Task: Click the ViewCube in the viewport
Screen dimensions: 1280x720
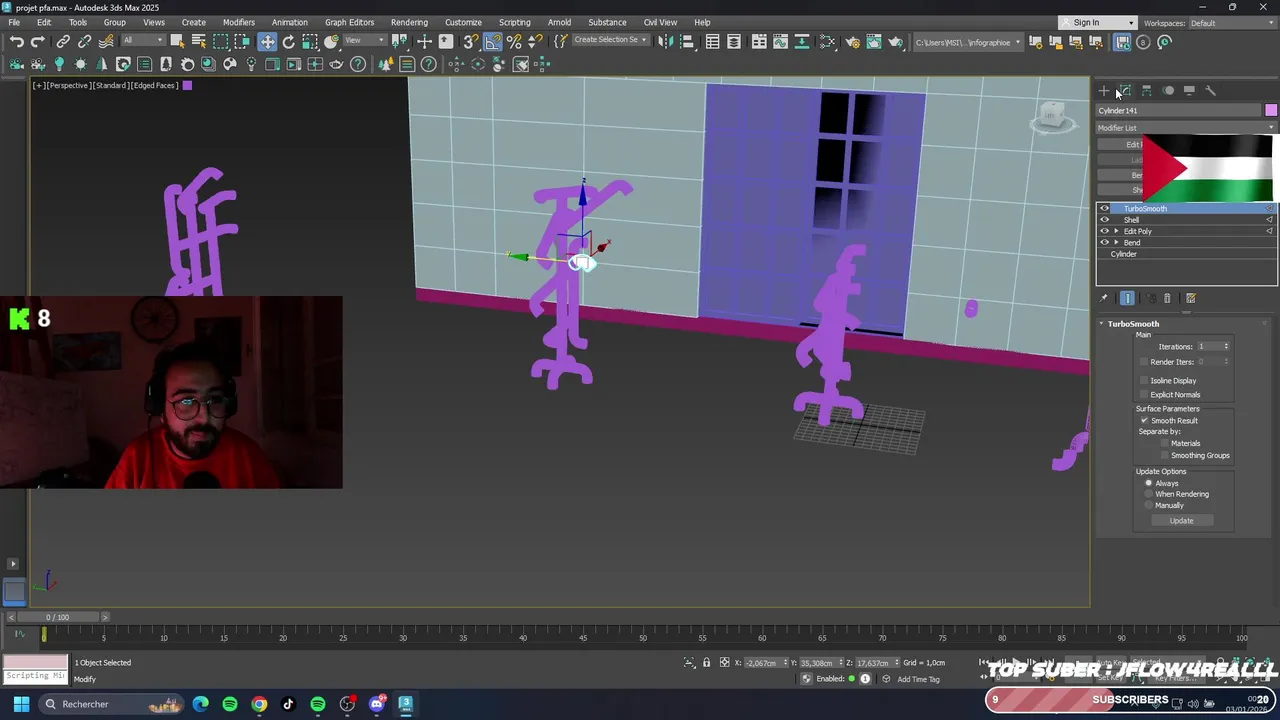Action: click(1050, 117)
